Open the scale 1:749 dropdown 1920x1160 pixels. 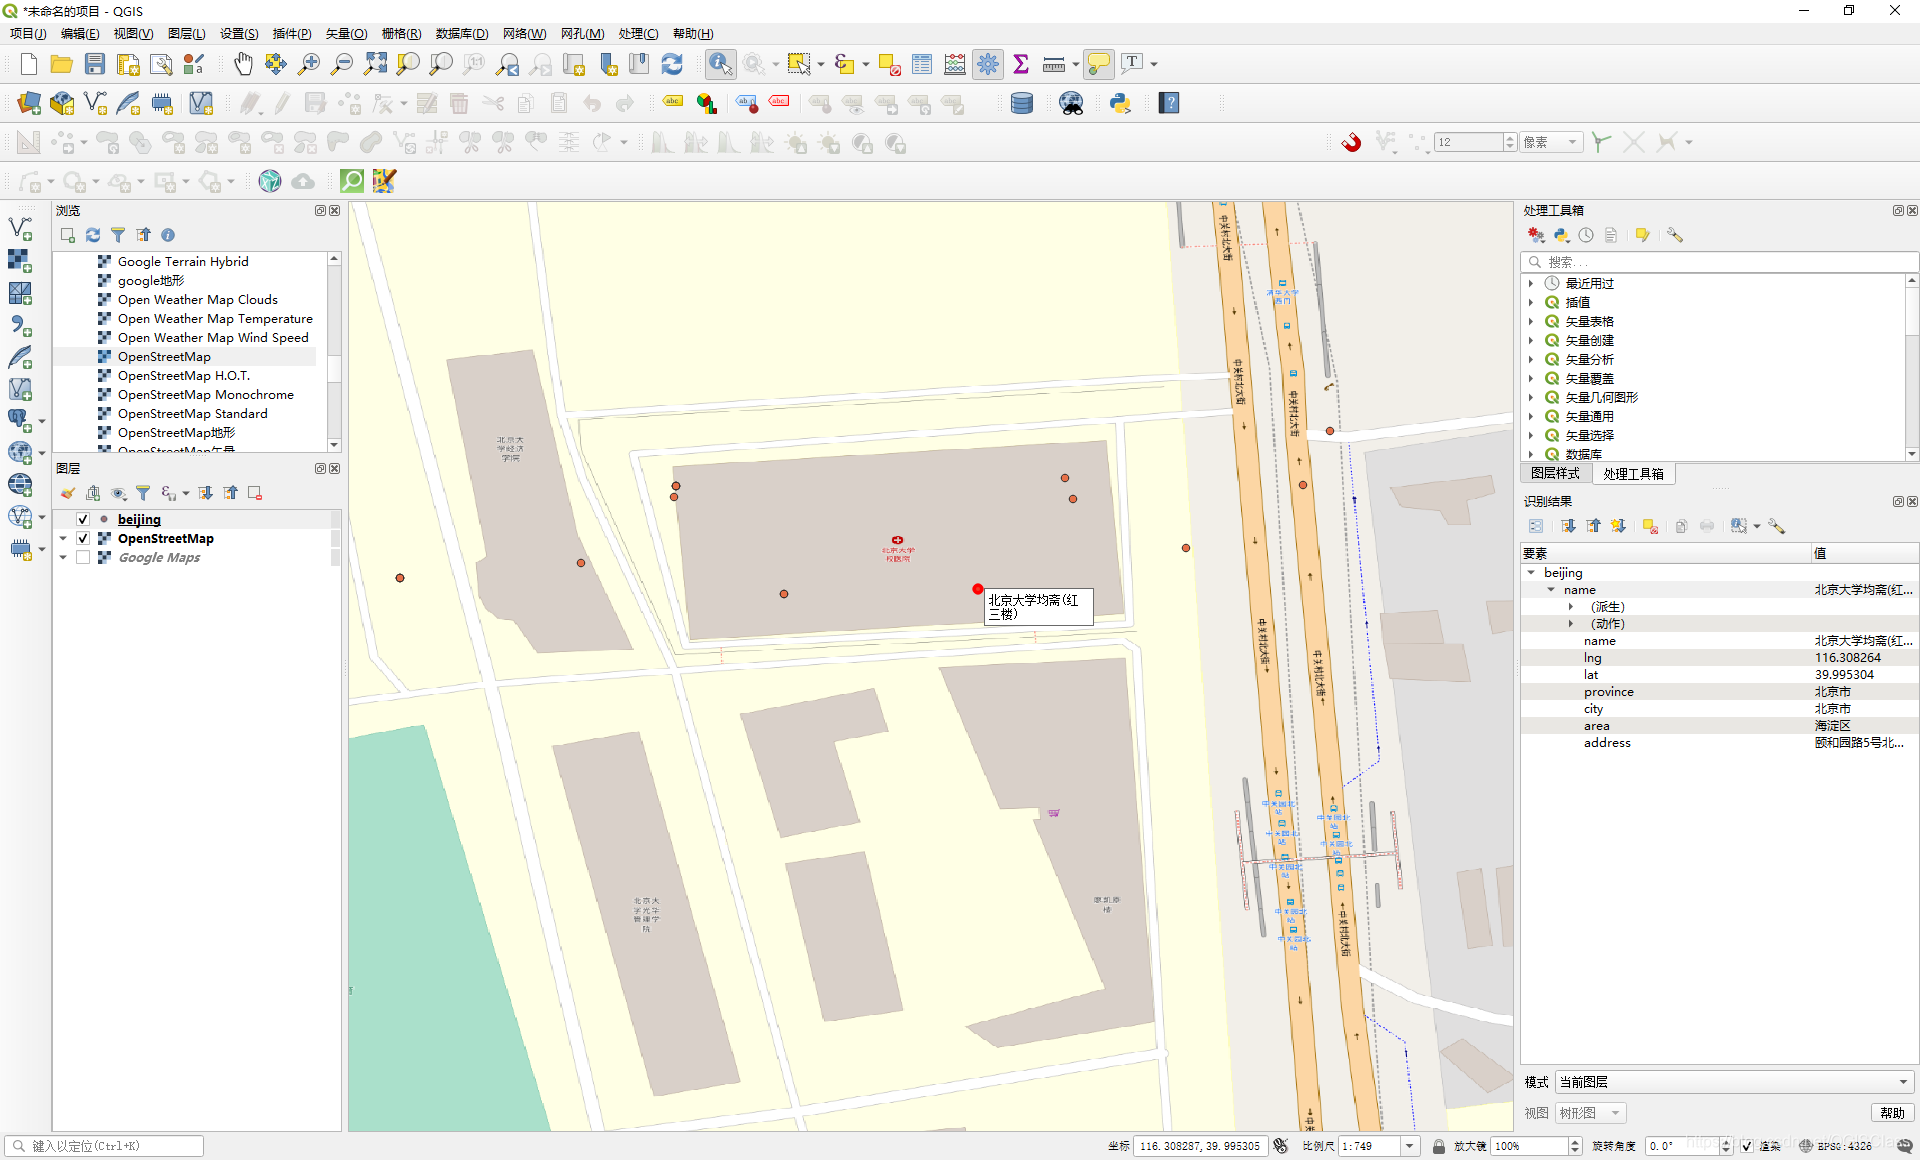(x=1409, y=1146)
